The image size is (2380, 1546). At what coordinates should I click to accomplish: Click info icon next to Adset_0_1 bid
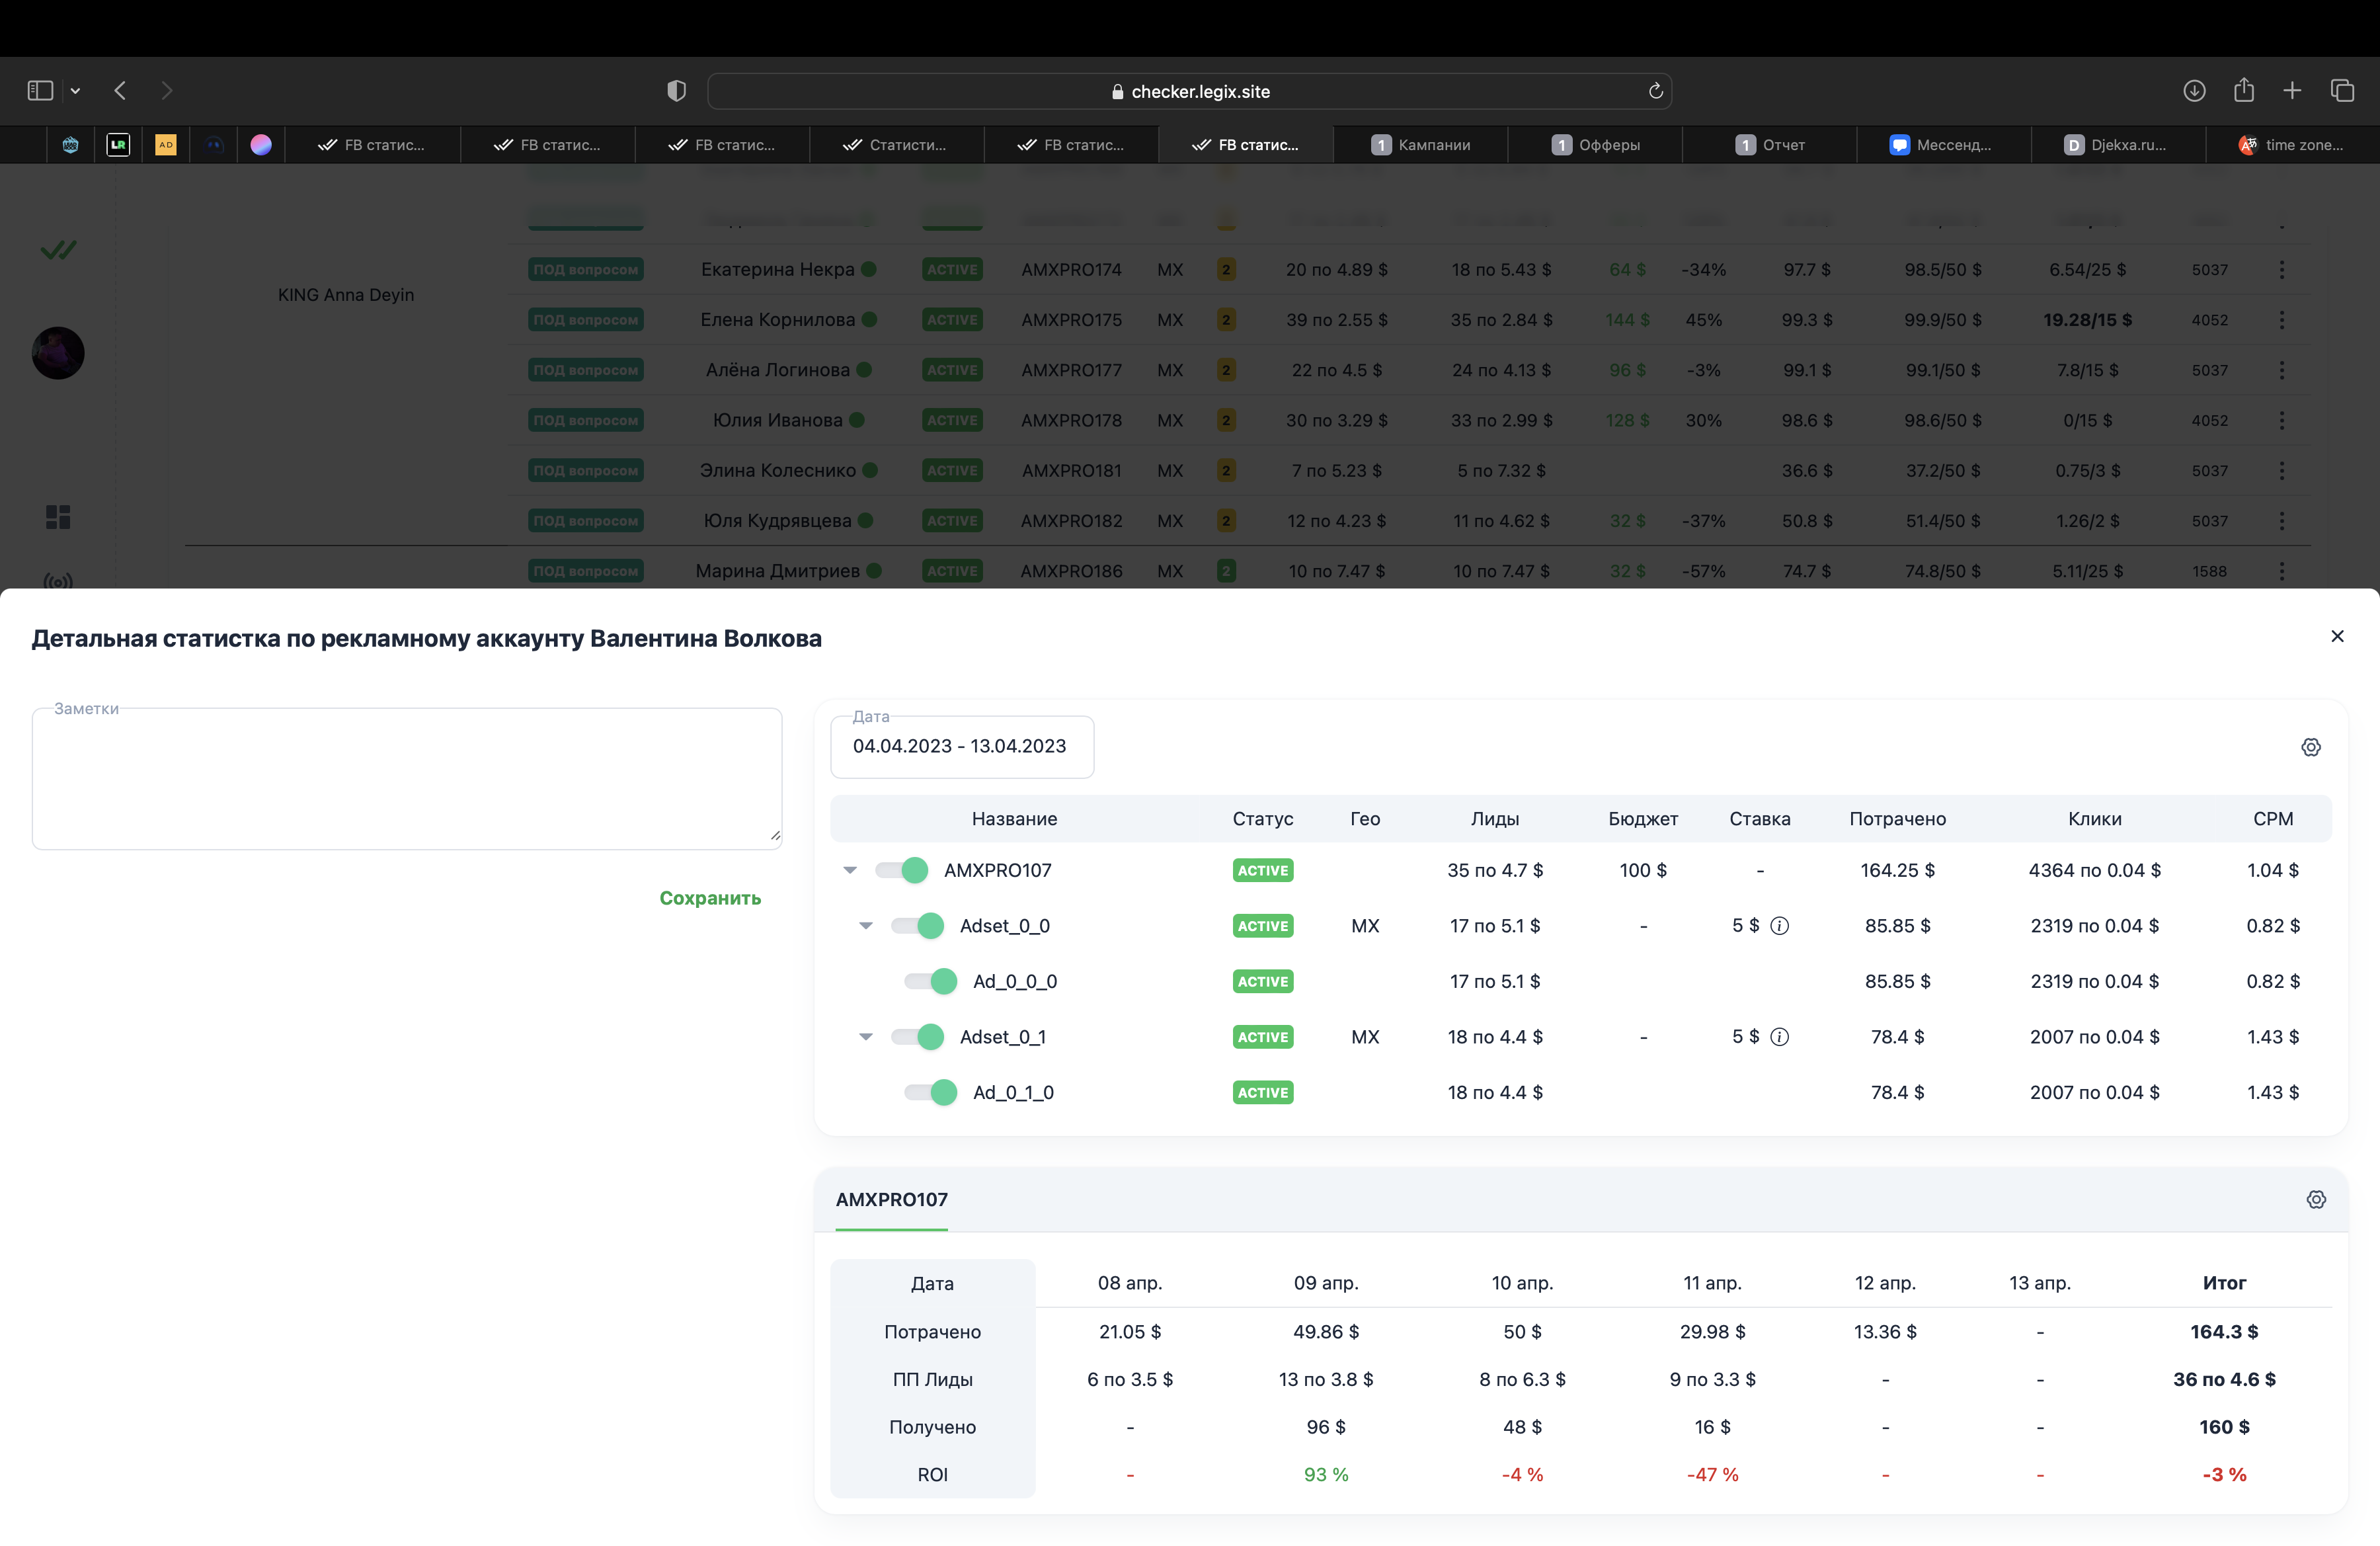coord(1780,1037)
